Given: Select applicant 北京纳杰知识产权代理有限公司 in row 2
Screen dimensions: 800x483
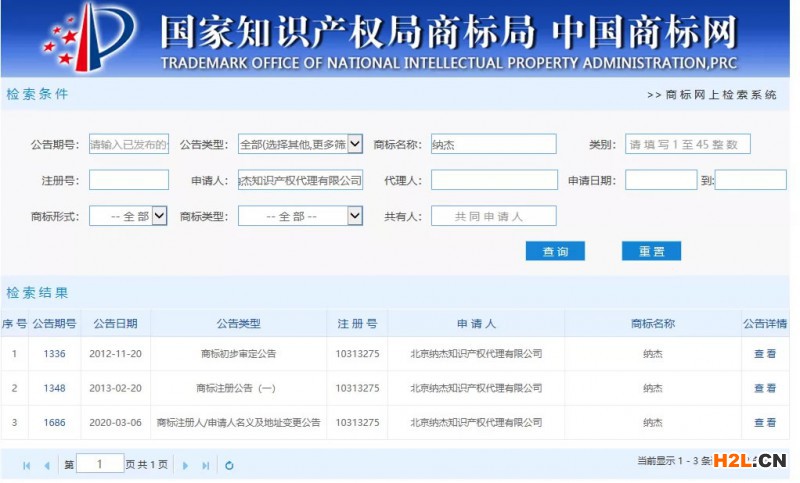Looking at the screenshot, I should [x=476, y=388].
